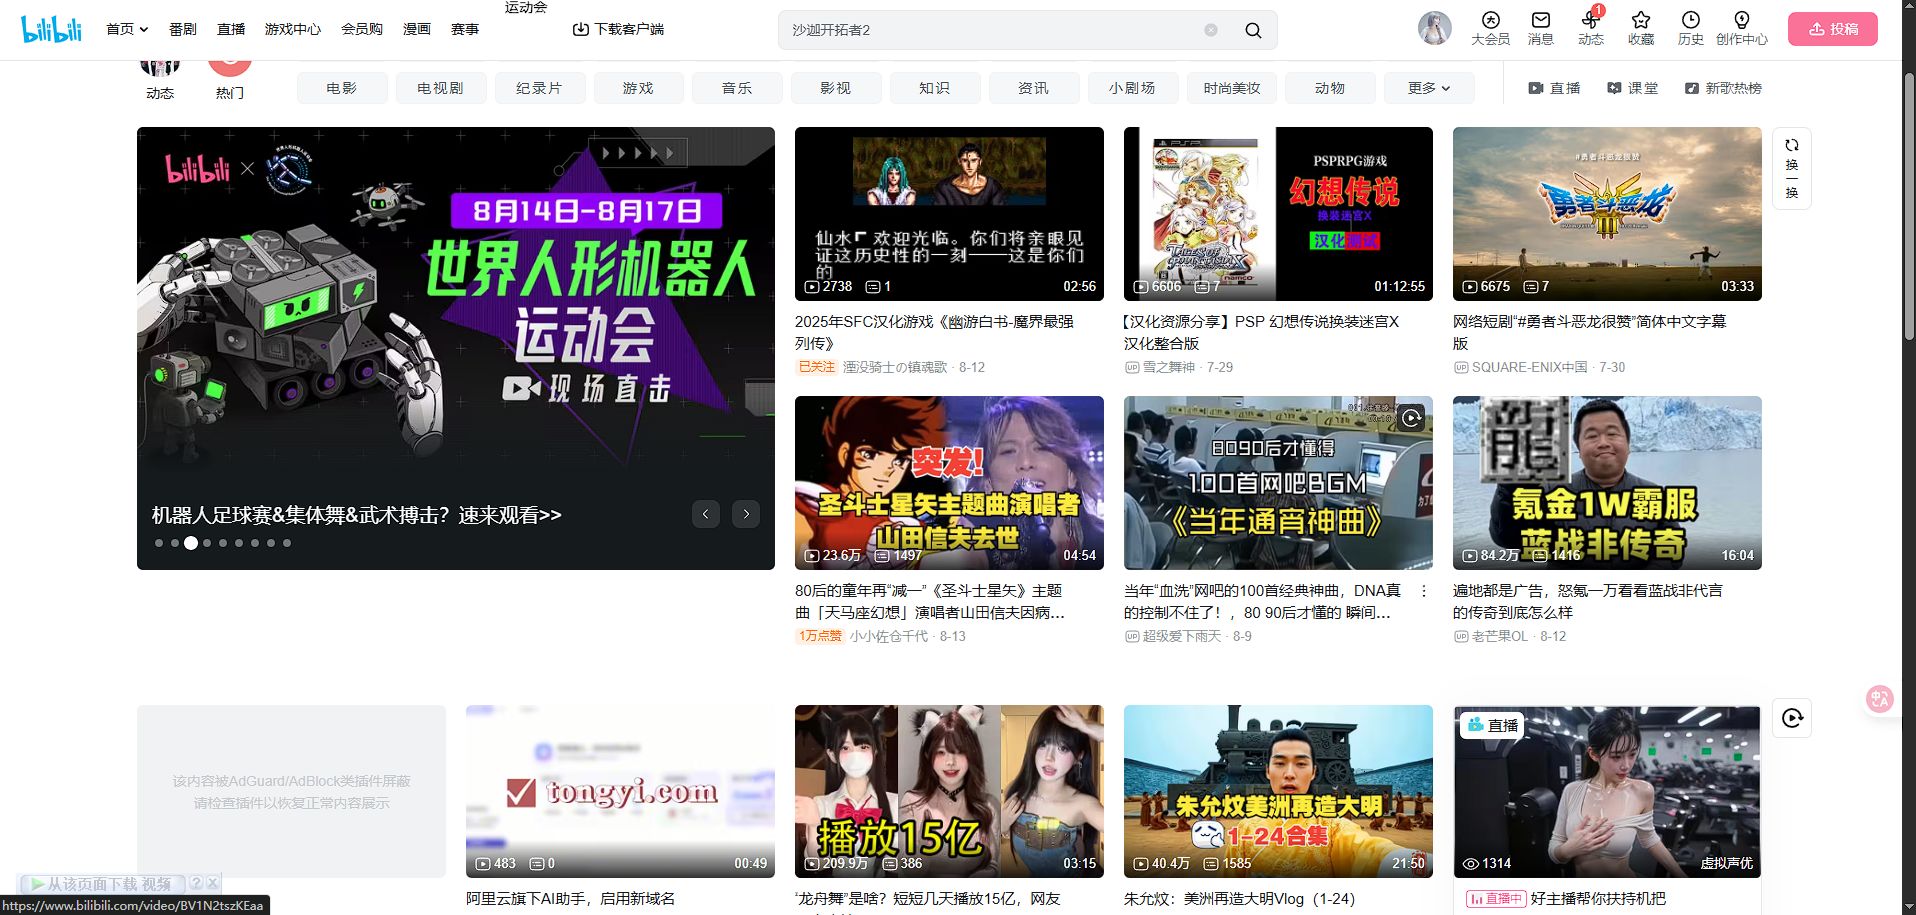
Task: Click the bilibili logo
Action: tap(51, 29)
